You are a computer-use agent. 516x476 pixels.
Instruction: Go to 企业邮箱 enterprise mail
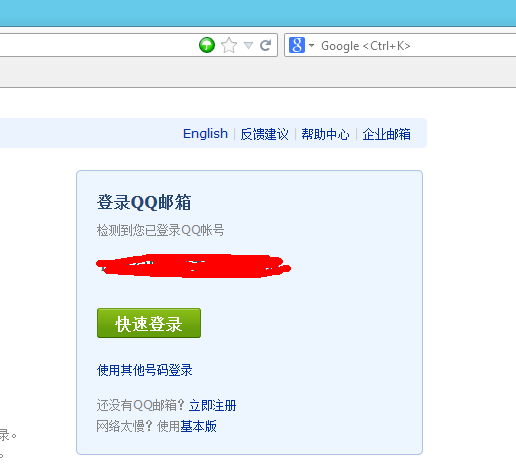pos(387,134)
